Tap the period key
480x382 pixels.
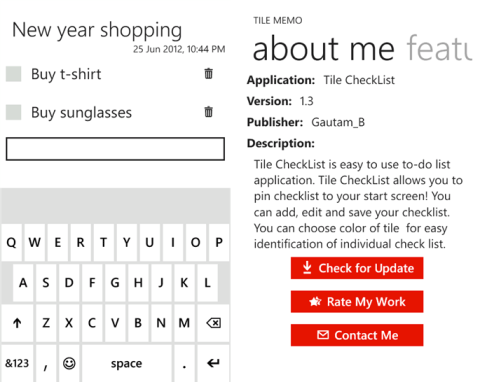(x=184, y=363)
